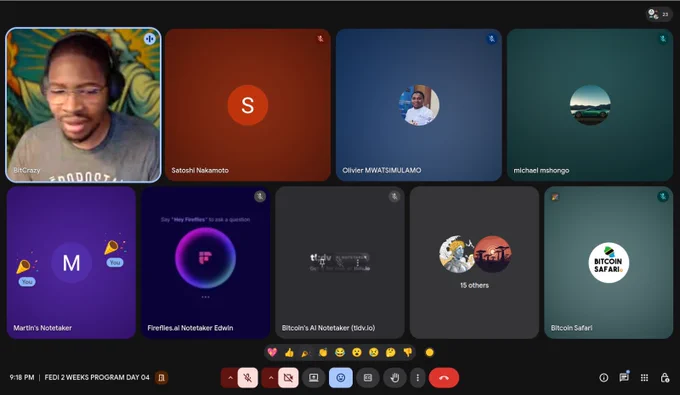Screen dimensions: 680x395
Task: Click the tldv.io notetaker's muted mic icon
Action: [x=394, y=196]
